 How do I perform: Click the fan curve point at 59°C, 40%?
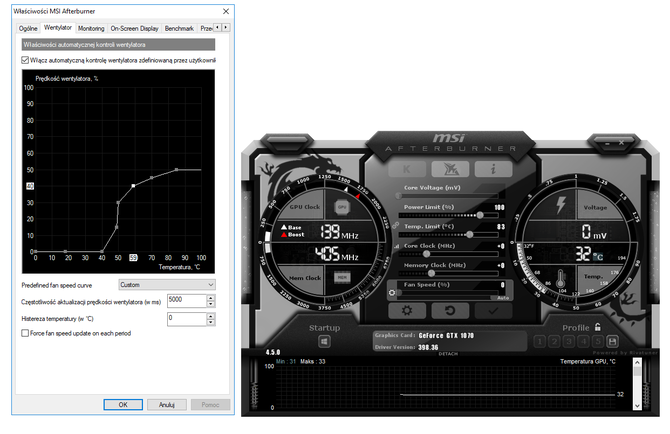(x=133, y=186)
